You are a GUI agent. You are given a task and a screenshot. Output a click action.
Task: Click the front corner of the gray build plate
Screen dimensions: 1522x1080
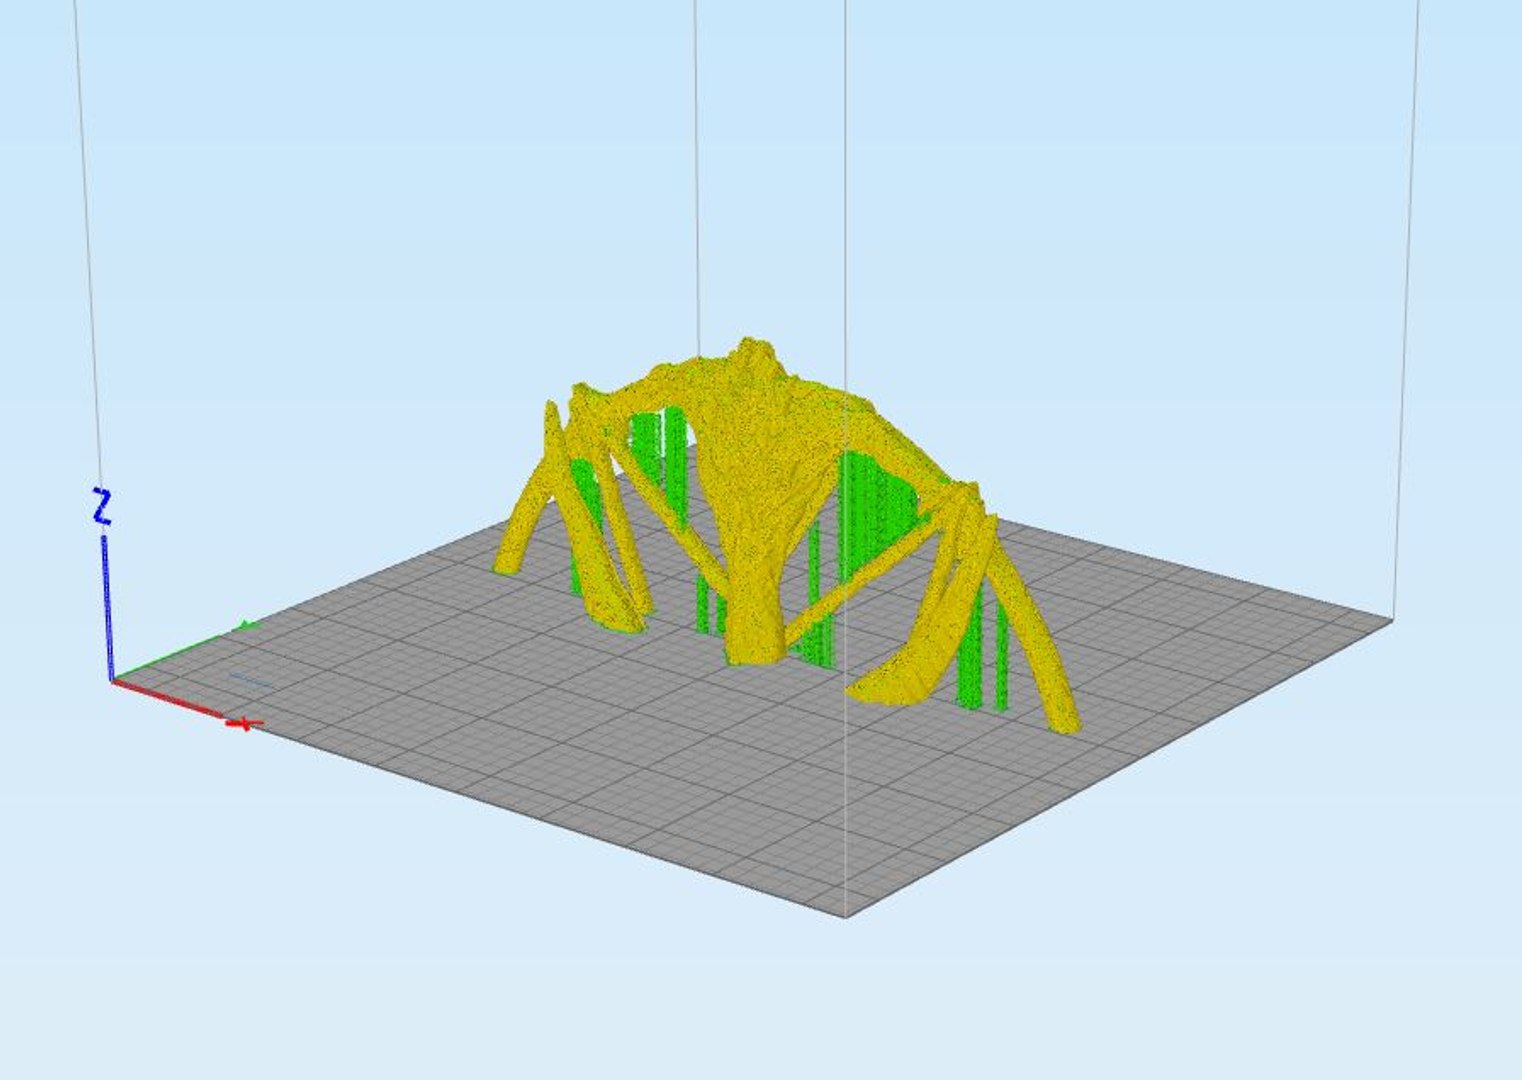point(846,914)
